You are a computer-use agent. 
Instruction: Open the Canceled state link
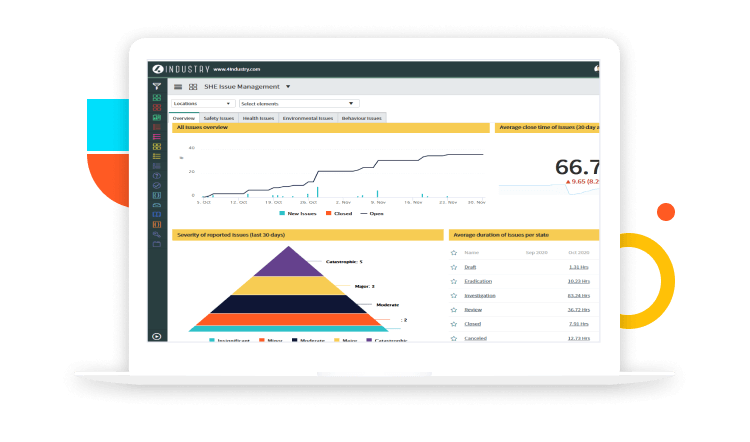coord(475,338)
